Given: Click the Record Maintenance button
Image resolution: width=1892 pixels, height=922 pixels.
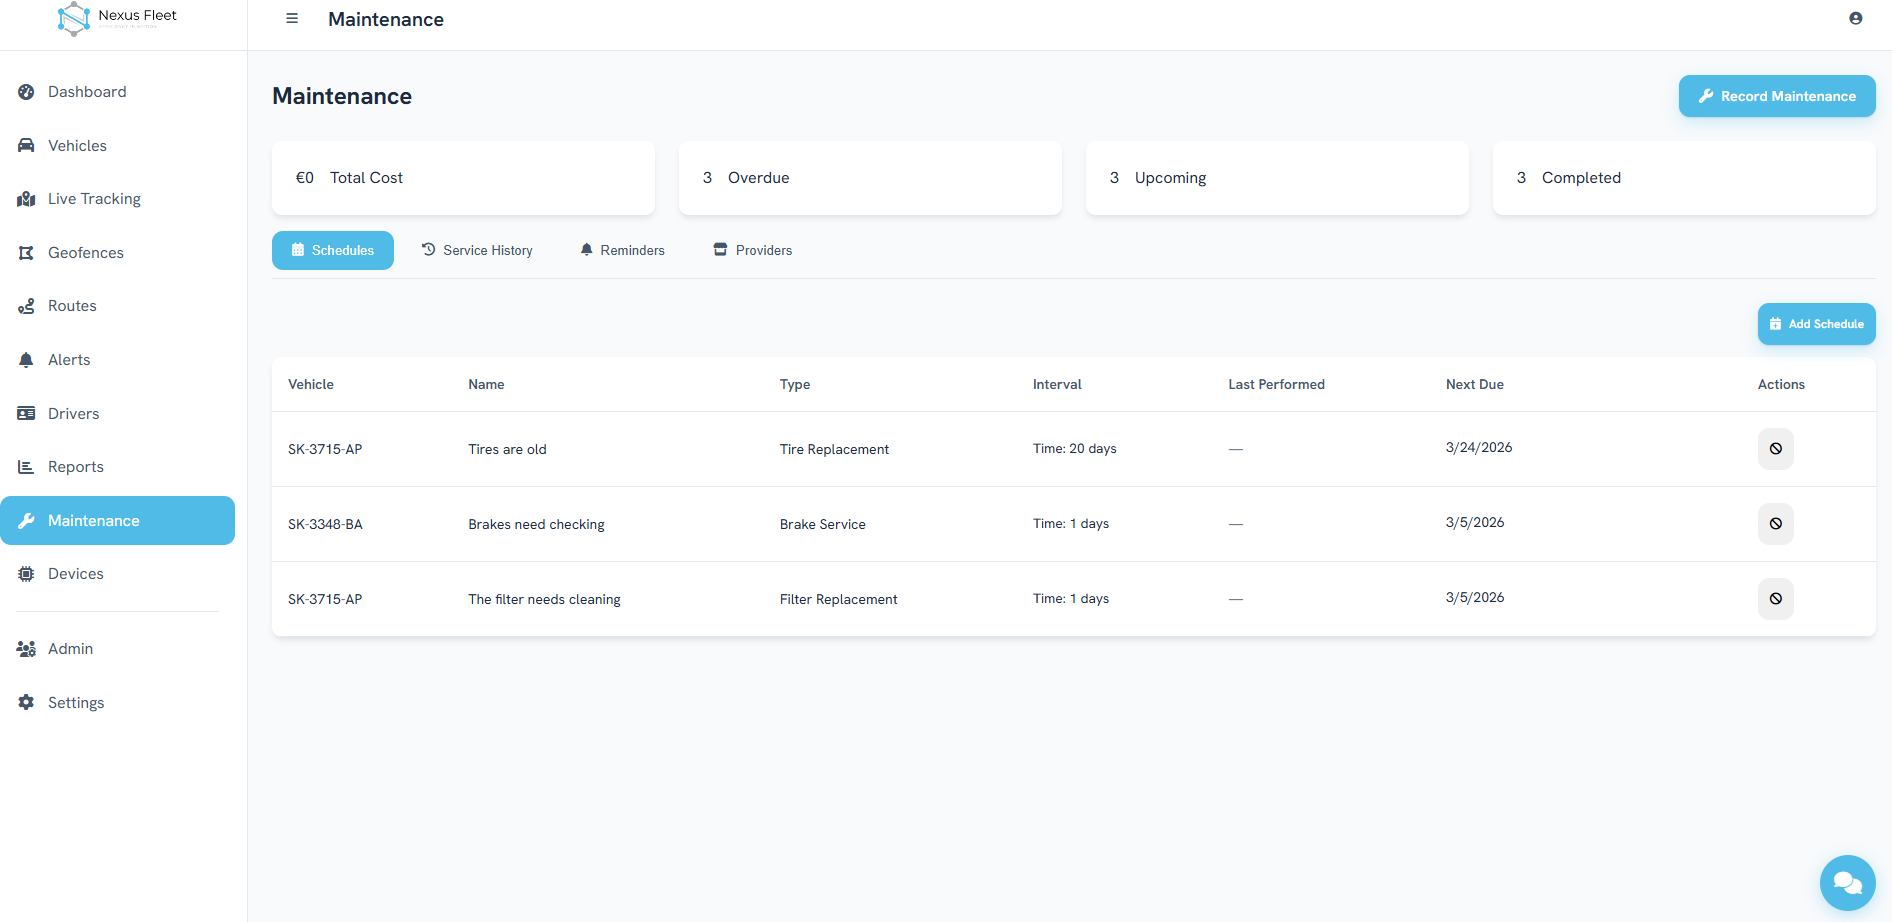Looking at the screenshot, I should click(1777, 96).
